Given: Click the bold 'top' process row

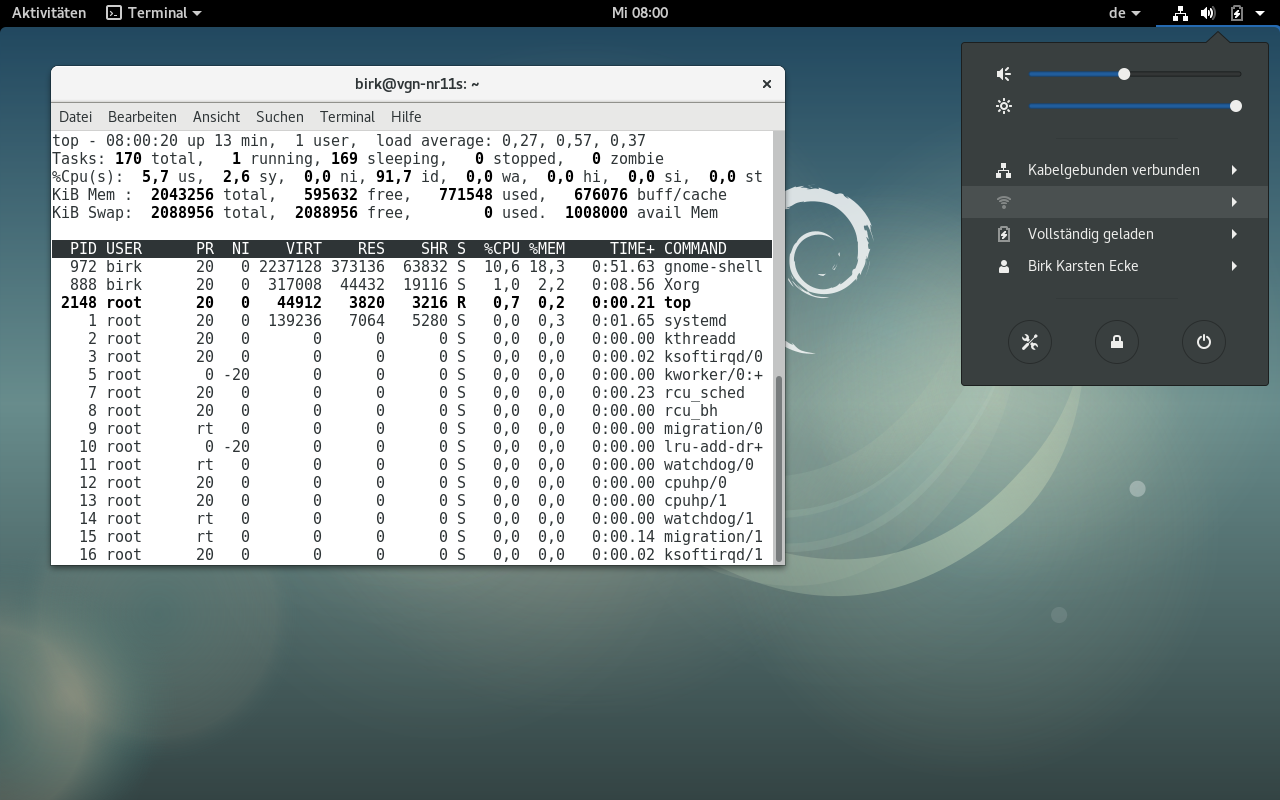Looking at the screenshot, I should coord(412,303).
